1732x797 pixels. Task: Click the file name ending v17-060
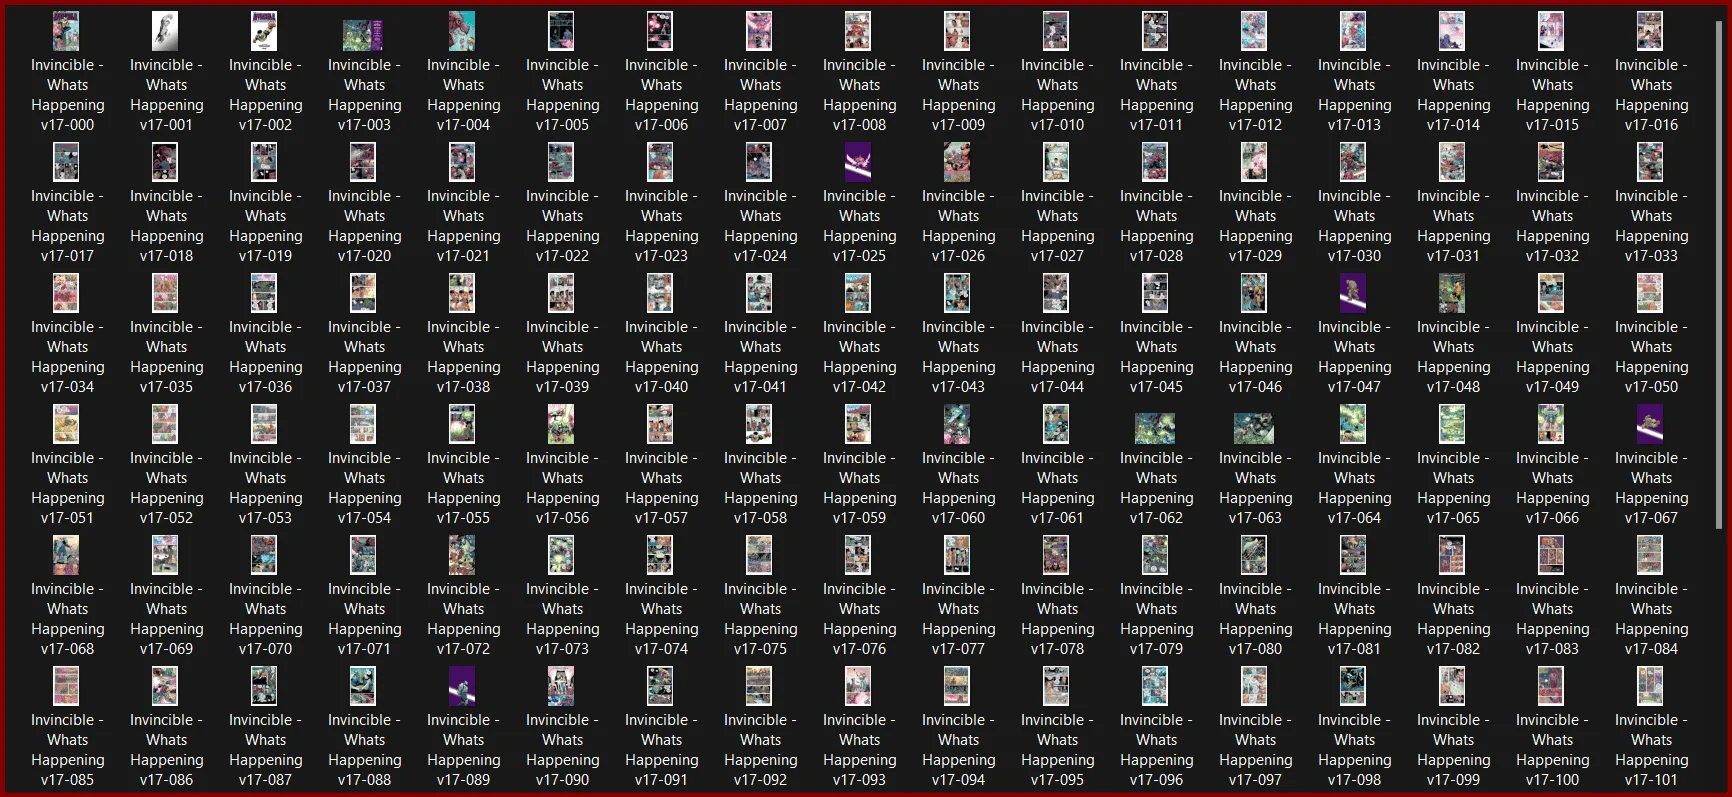point(959,488)
